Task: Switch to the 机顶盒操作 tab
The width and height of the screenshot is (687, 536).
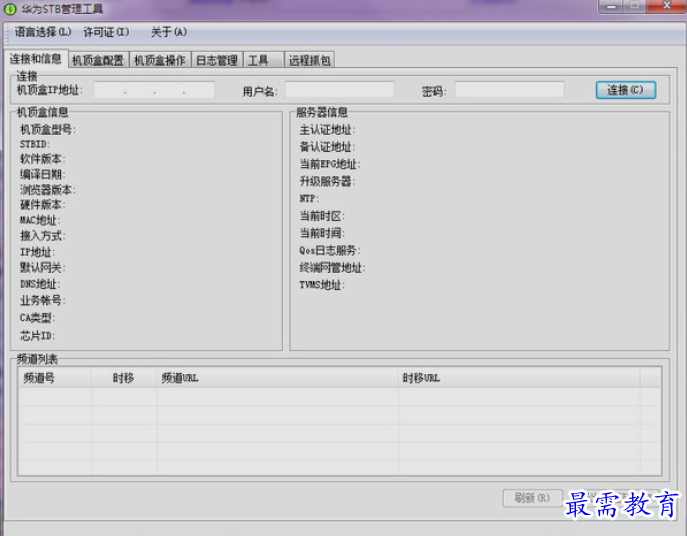Action: click(x=160, y=60)
